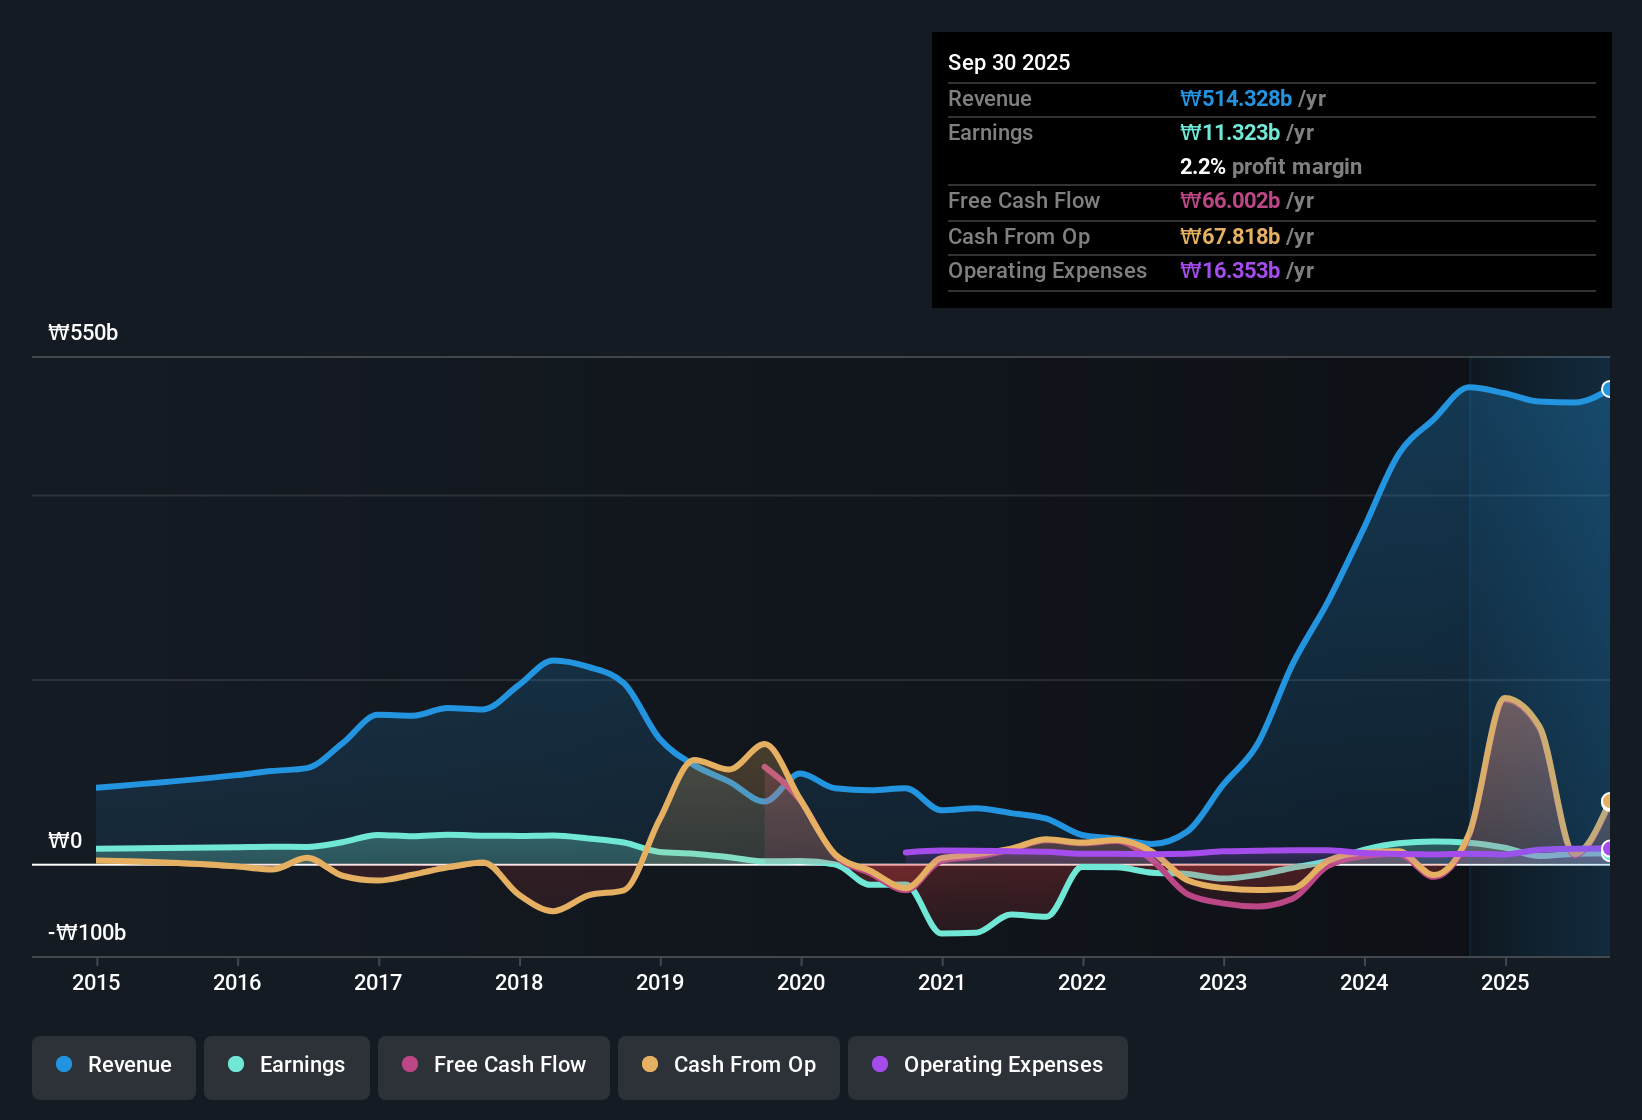
Task: Toggle visibility of the Operating Expenses series
Action: [x=987, y=1065]
